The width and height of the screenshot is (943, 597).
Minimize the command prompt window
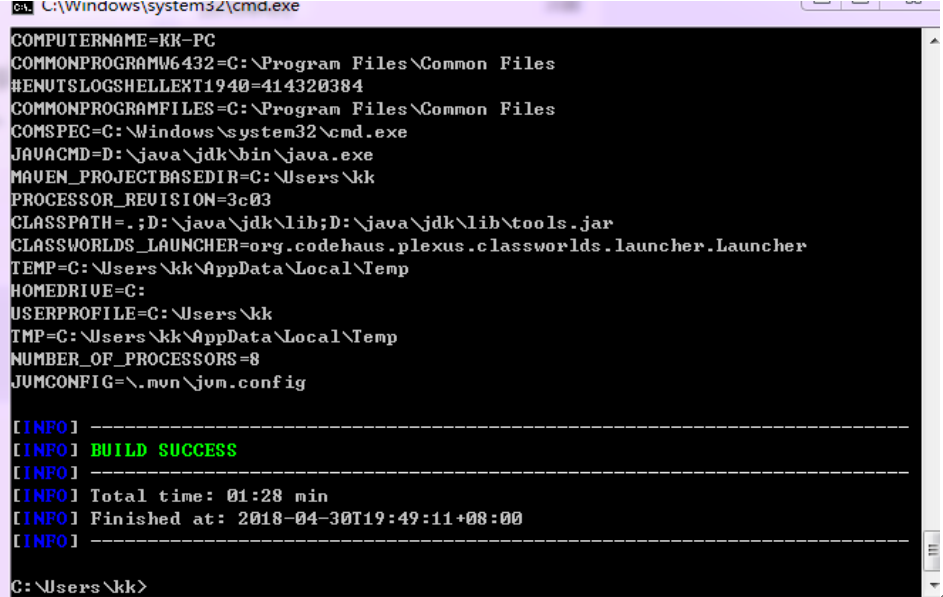point(822,4)
